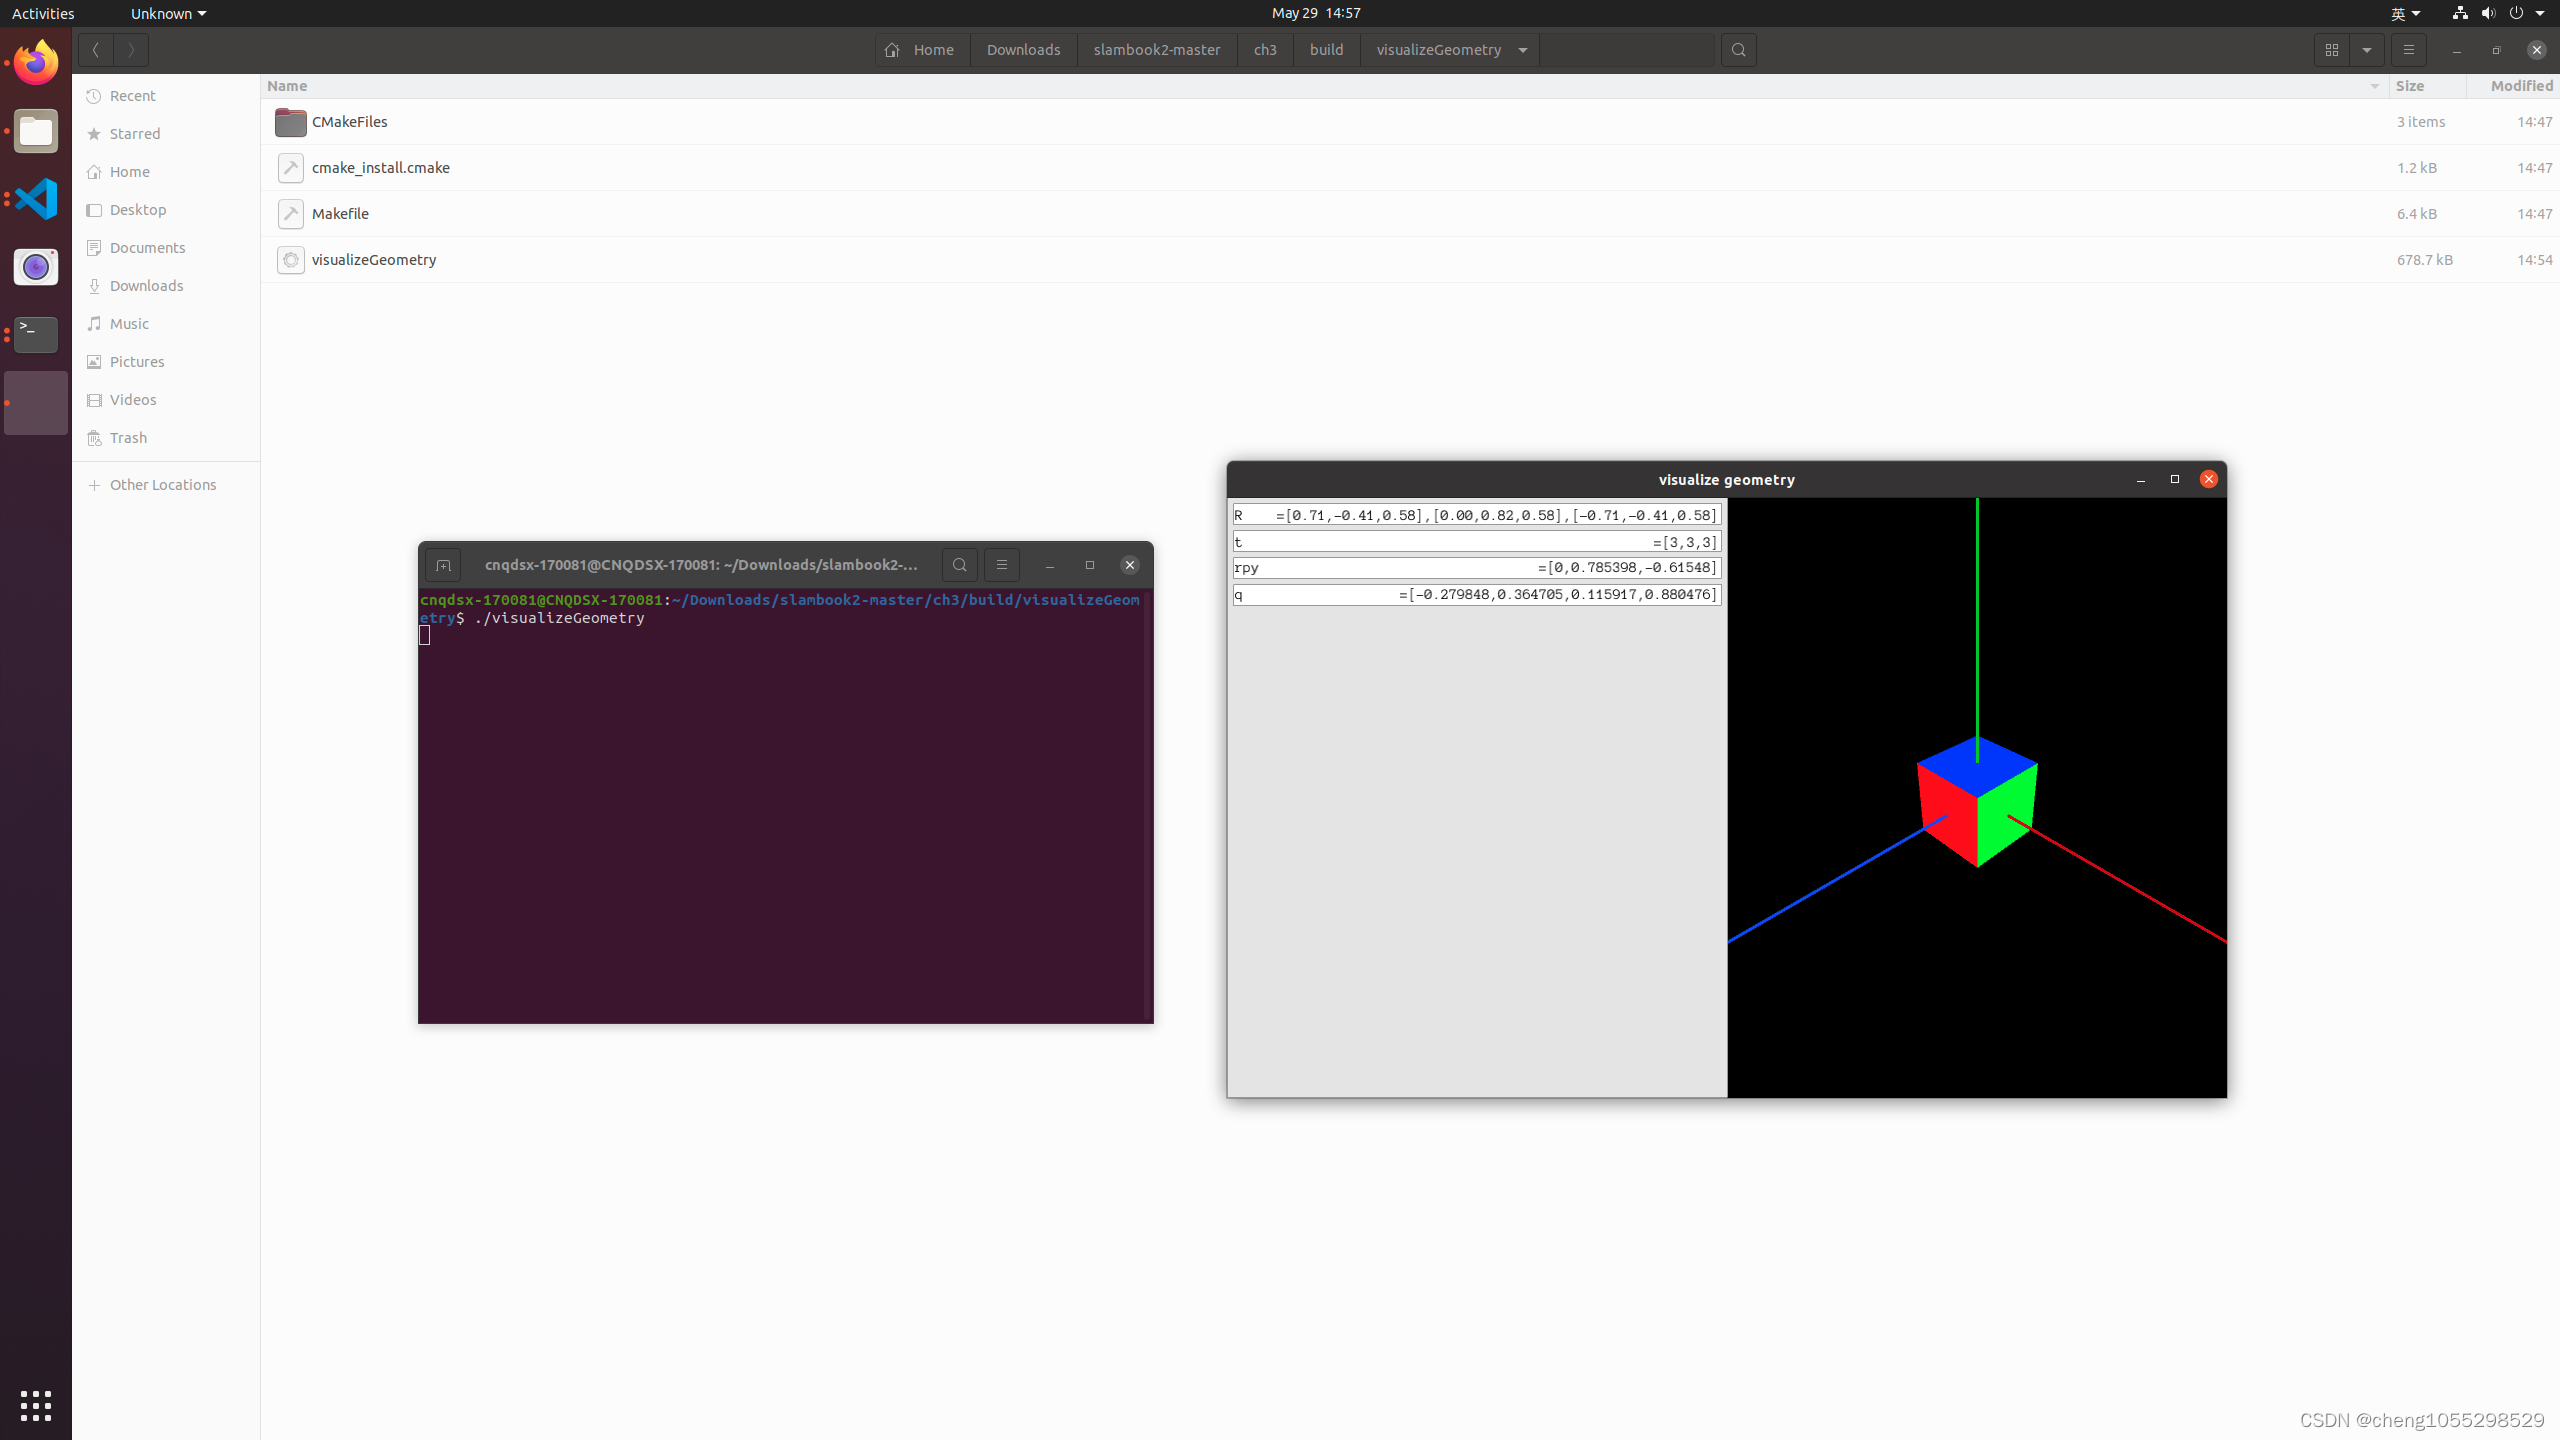This screenshot has height=1440, width=2560.
Task: Navigate to slambook2-master breadcrumb
Action: click(1156, 50)
